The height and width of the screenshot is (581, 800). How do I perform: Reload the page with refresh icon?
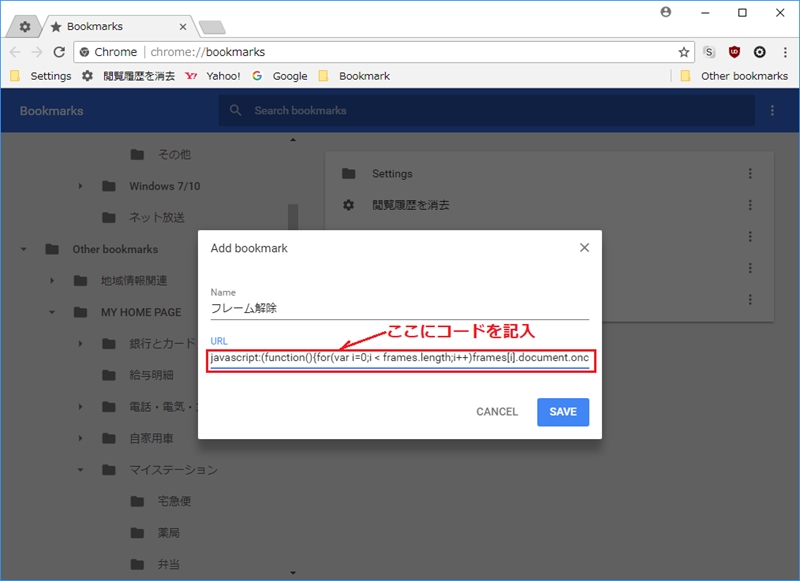[x=59, y=52]
